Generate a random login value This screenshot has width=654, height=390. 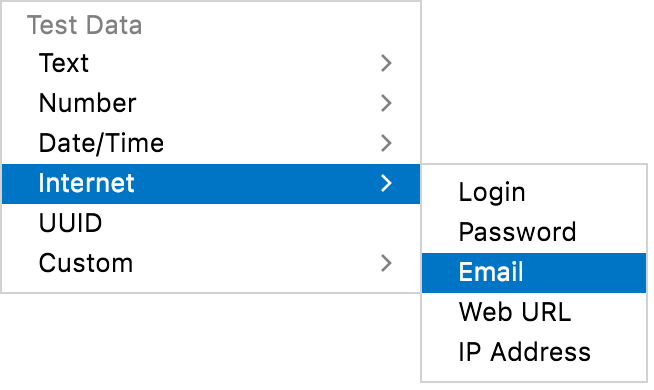coord(534,192)
